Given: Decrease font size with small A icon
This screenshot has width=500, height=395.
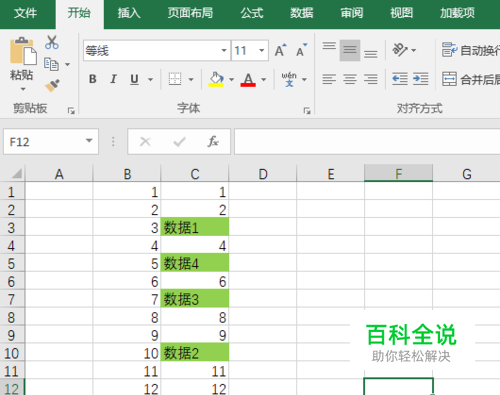Looking at the screenshot, I should [301, 50].
